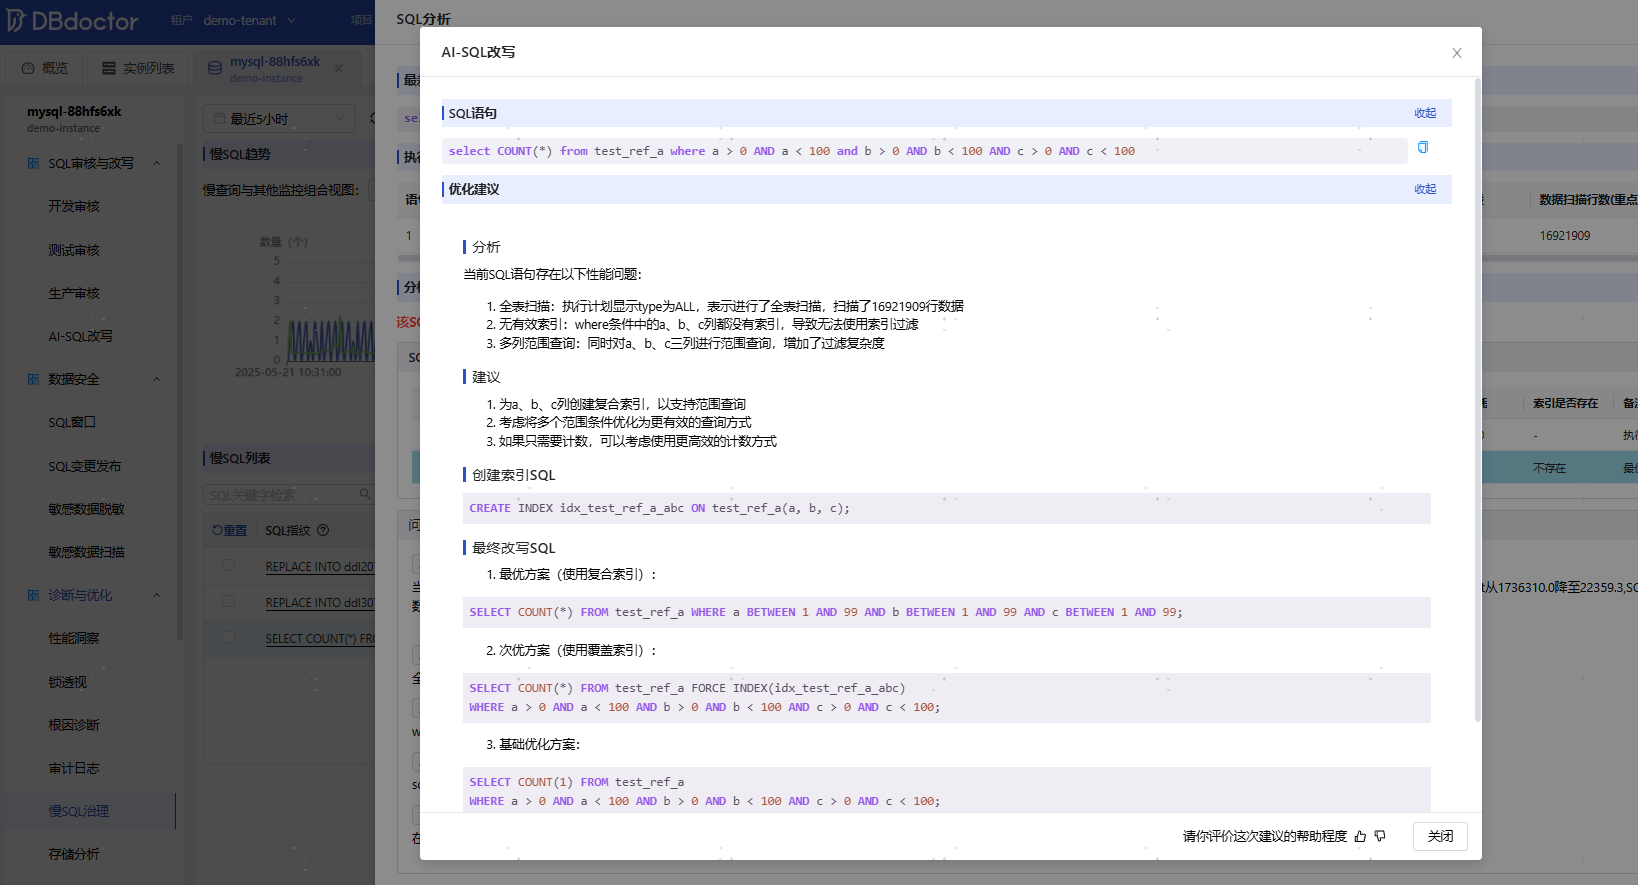
Task: Collapse the SQL语句 section via 收起
Action: pos(1424,113)
